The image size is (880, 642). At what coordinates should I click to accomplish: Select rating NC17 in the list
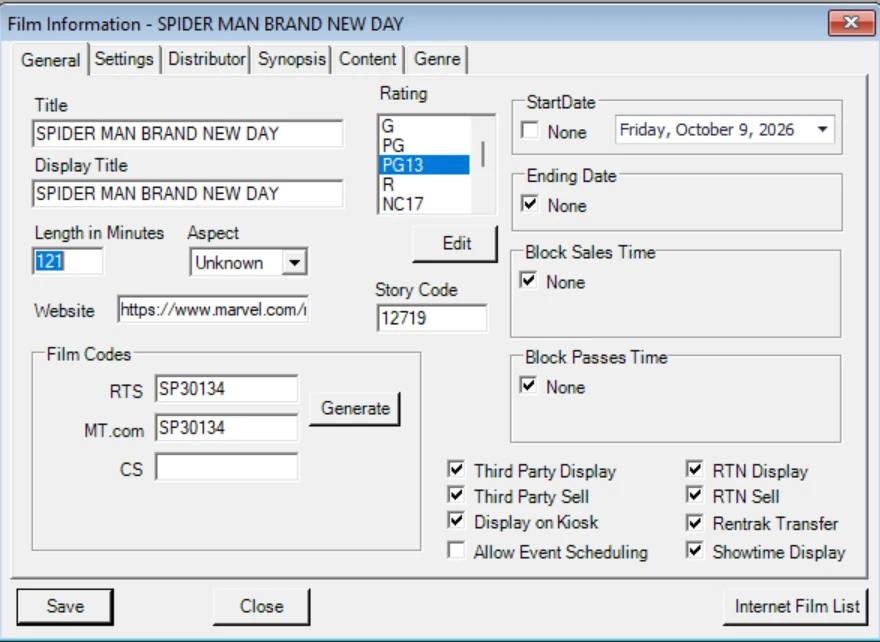(424, 204)
